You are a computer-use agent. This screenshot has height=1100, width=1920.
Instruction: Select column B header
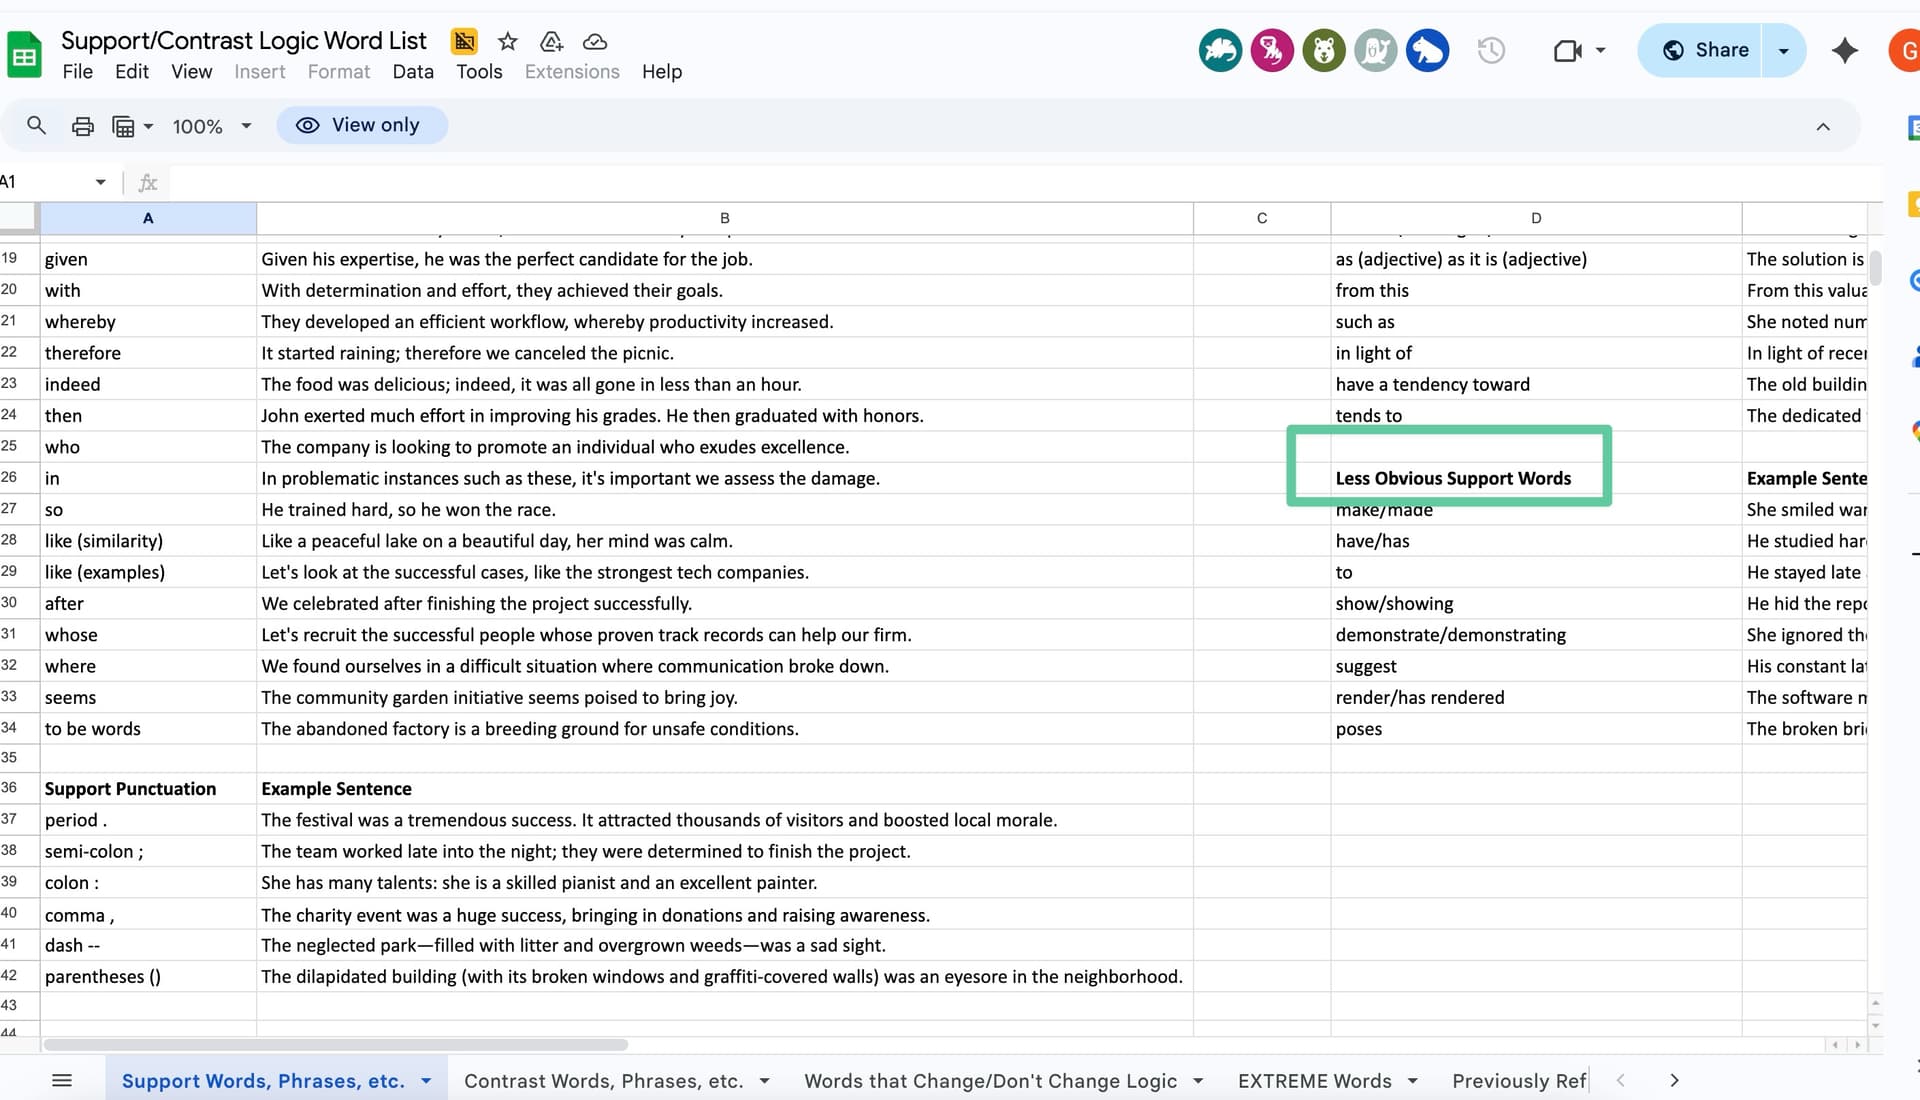coord(725,218)
